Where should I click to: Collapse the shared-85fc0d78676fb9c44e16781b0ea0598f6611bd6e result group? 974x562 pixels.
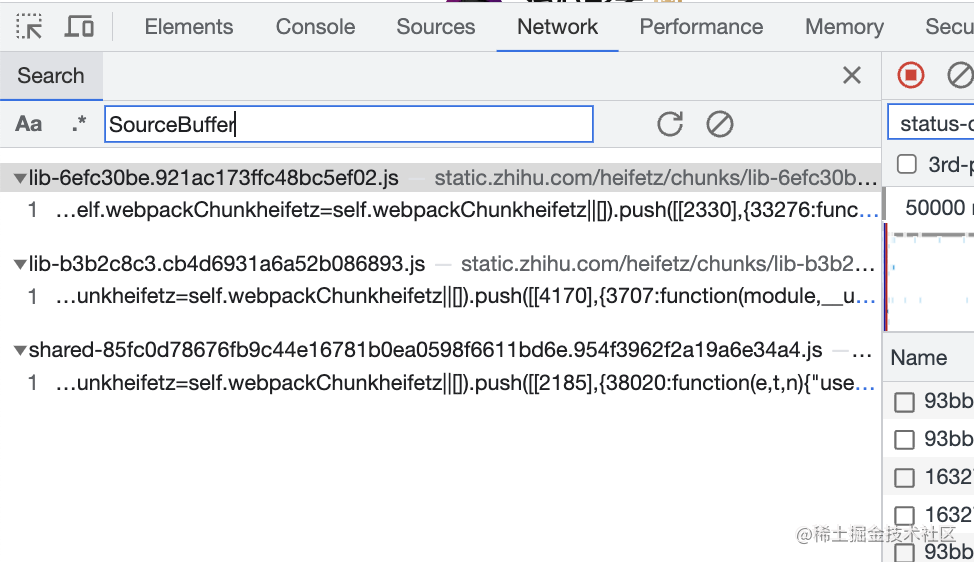pos(20,351)
